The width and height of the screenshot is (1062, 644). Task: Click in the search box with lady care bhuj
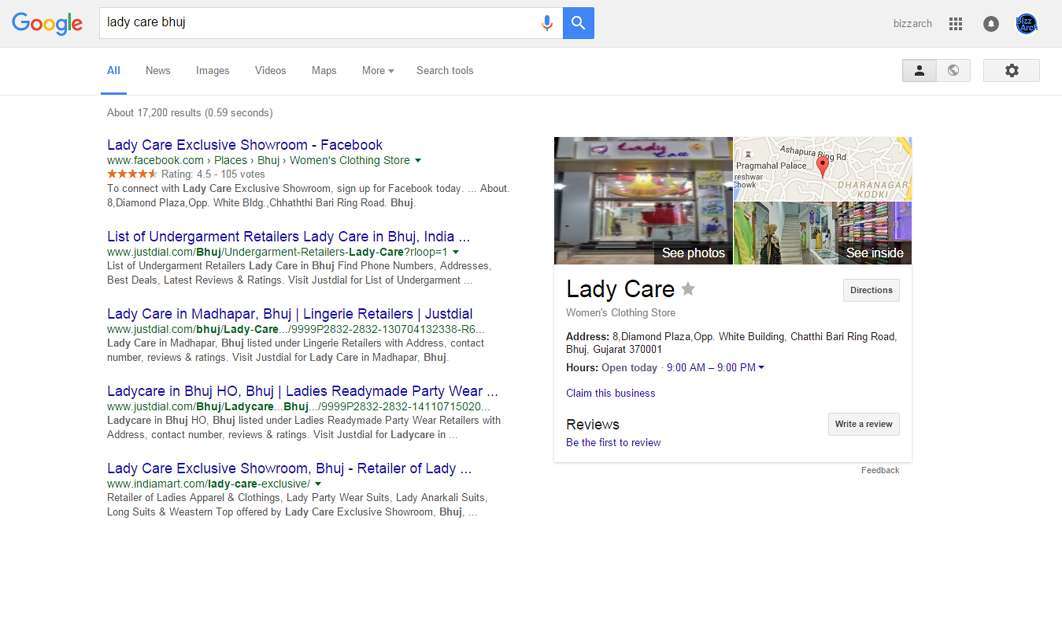pyautogui.click(x=318, y=23)
